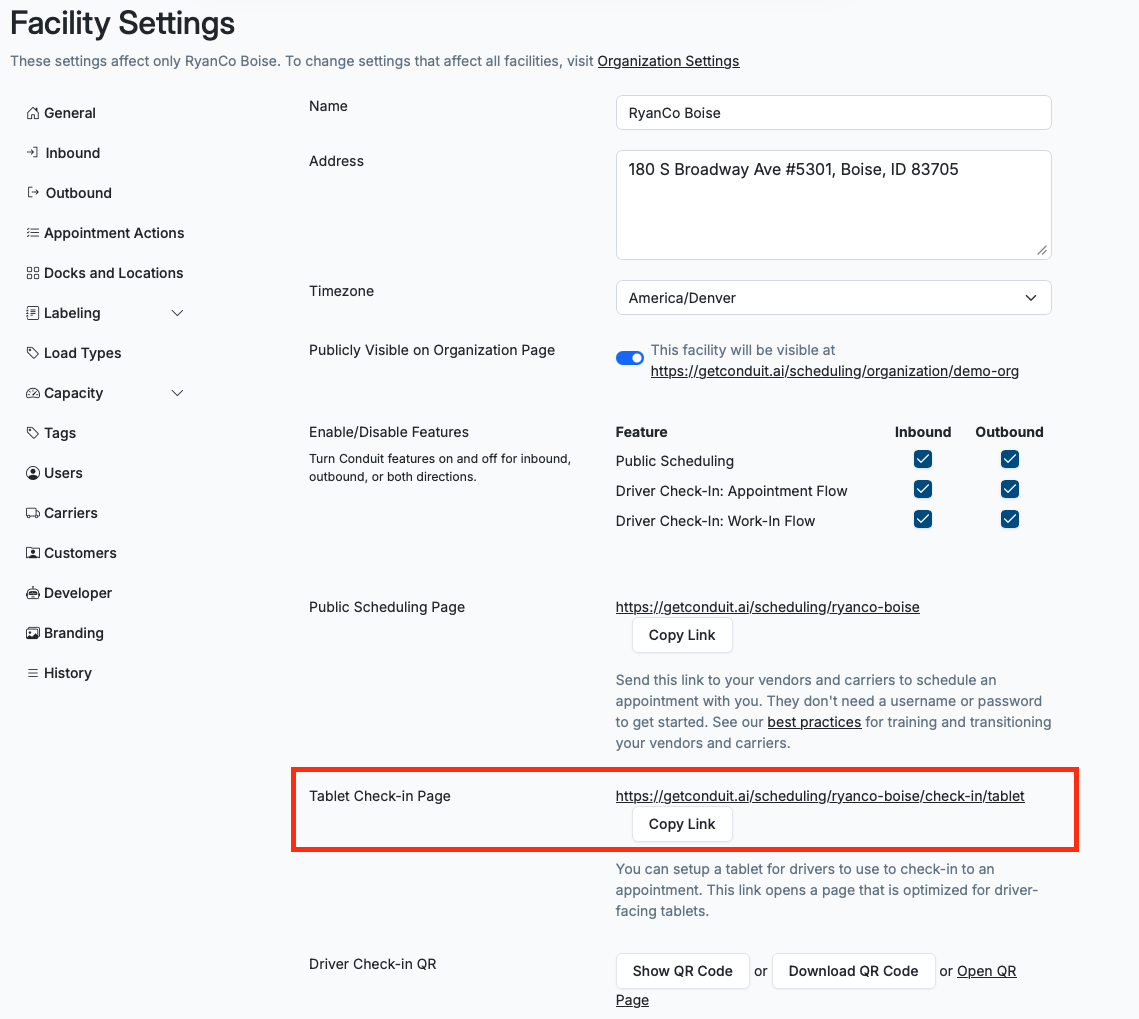Uncheck Driver Check-In Work-In Flow Outbound checkbox
Screen dimensions: 1139x1019
pos(1010,519)
